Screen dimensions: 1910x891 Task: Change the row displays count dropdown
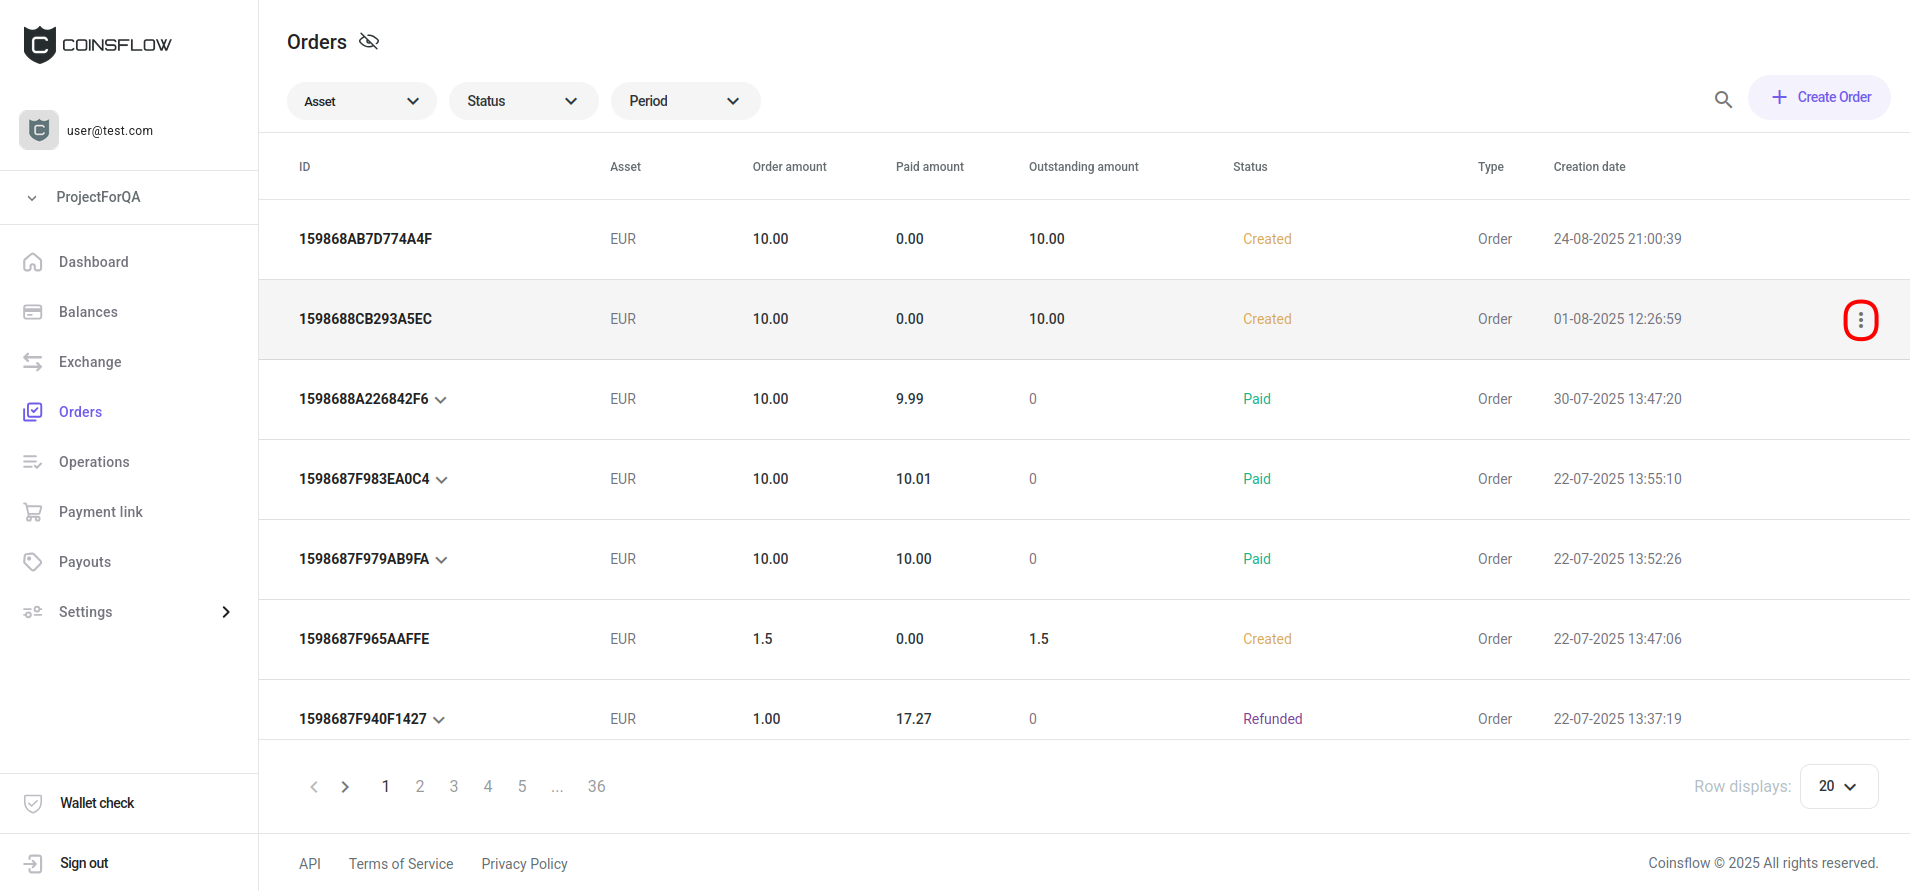1838,786
